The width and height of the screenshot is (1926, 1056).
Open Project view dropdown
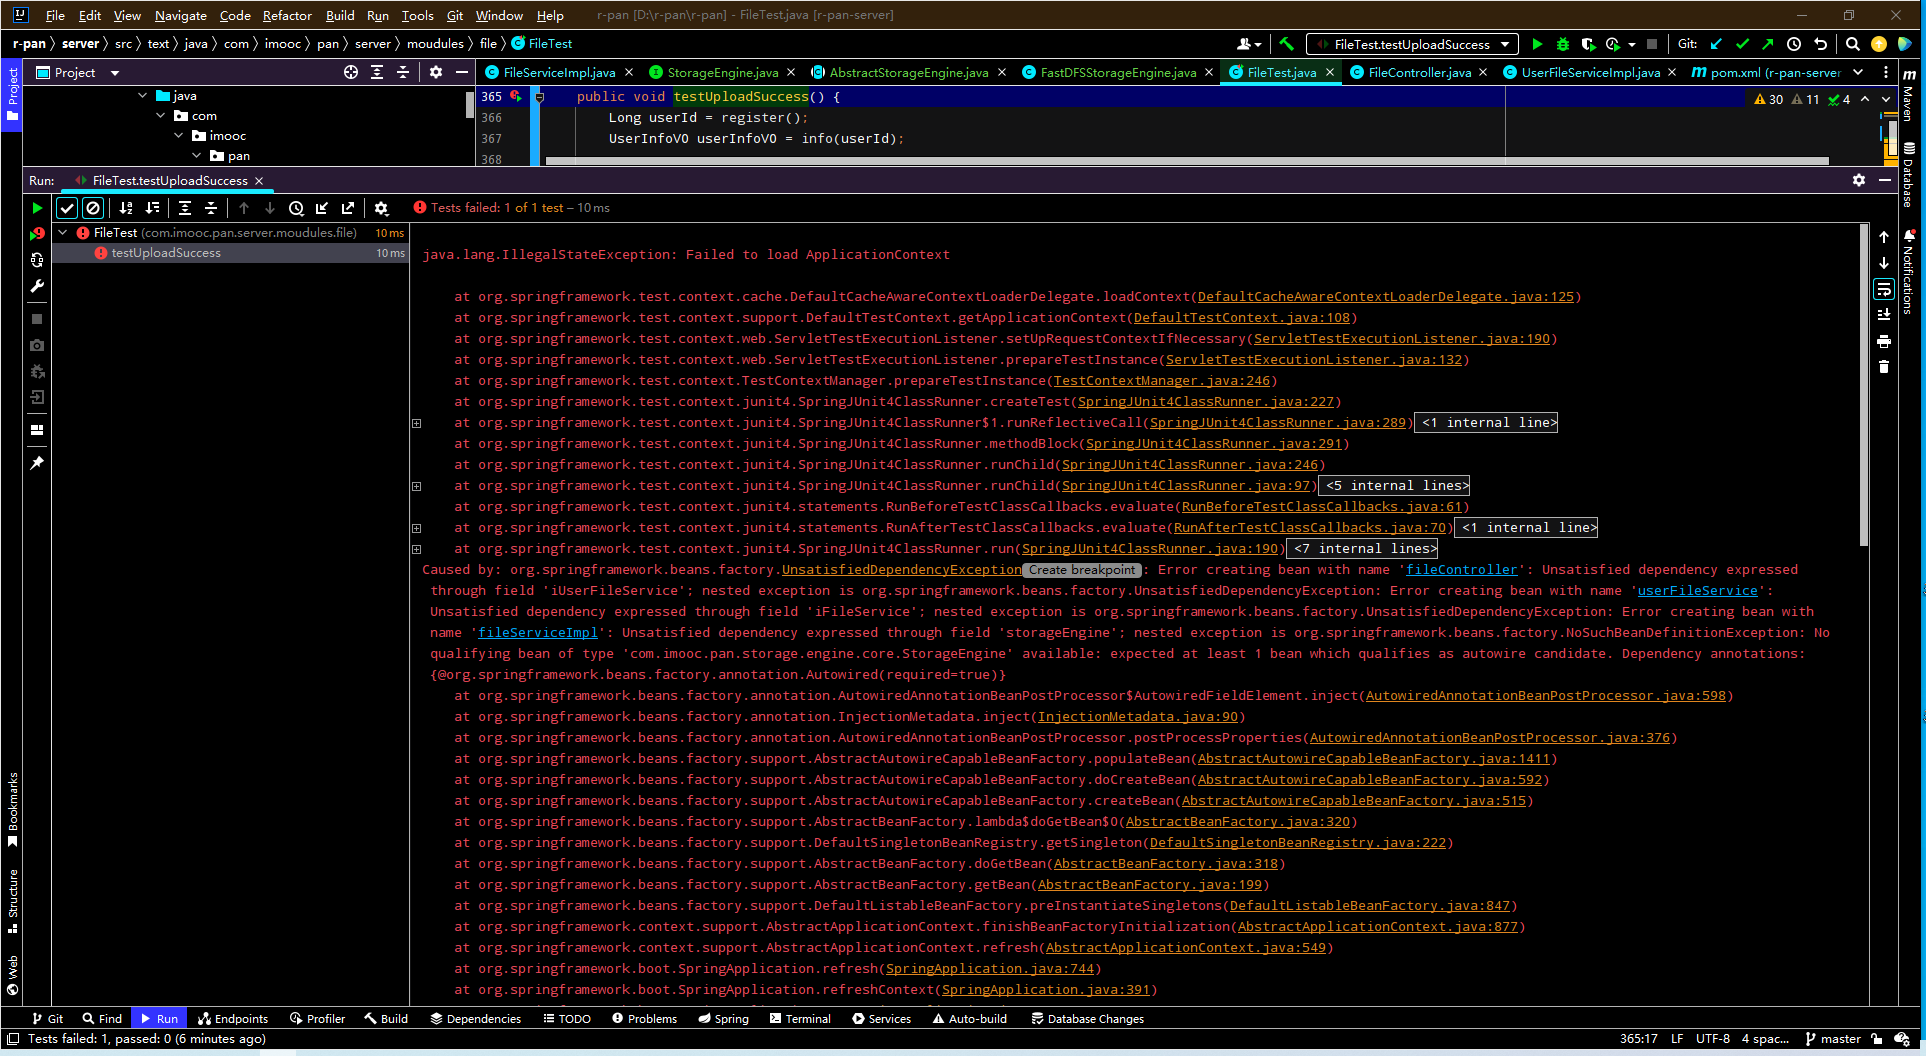115,73
